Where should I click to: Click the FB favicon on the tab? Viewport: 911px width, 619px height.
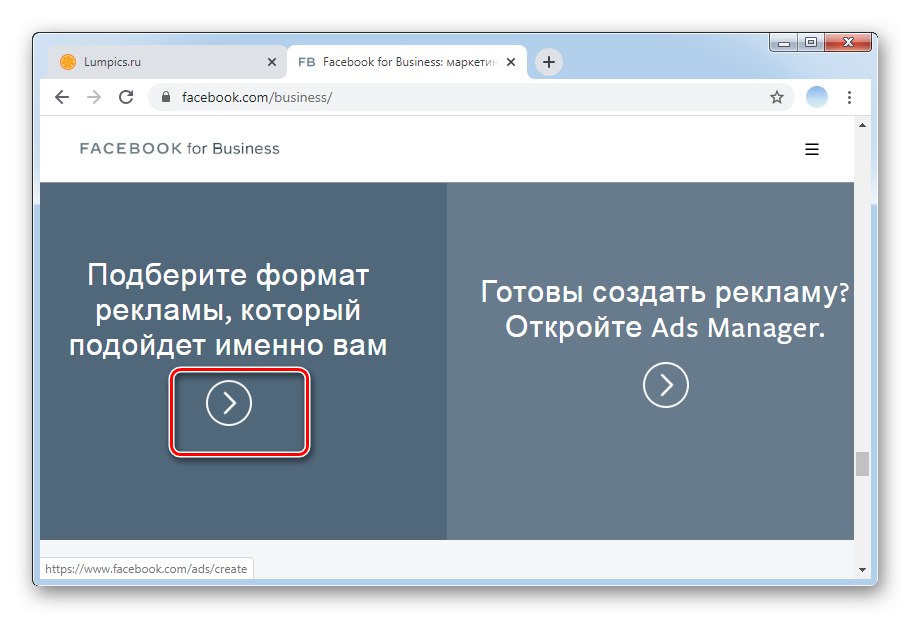(x=306, y=62)
